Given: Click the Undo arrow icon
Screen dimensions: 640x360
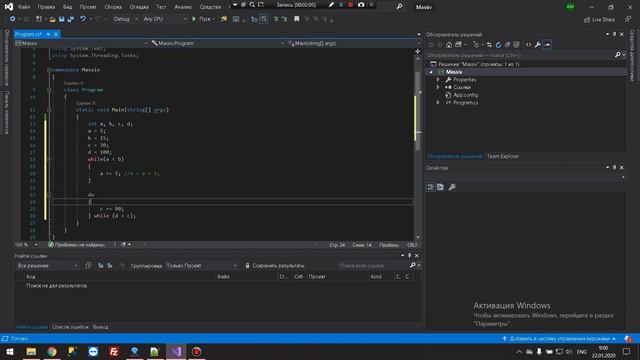Looking at the screenshot, I should 83,19.
